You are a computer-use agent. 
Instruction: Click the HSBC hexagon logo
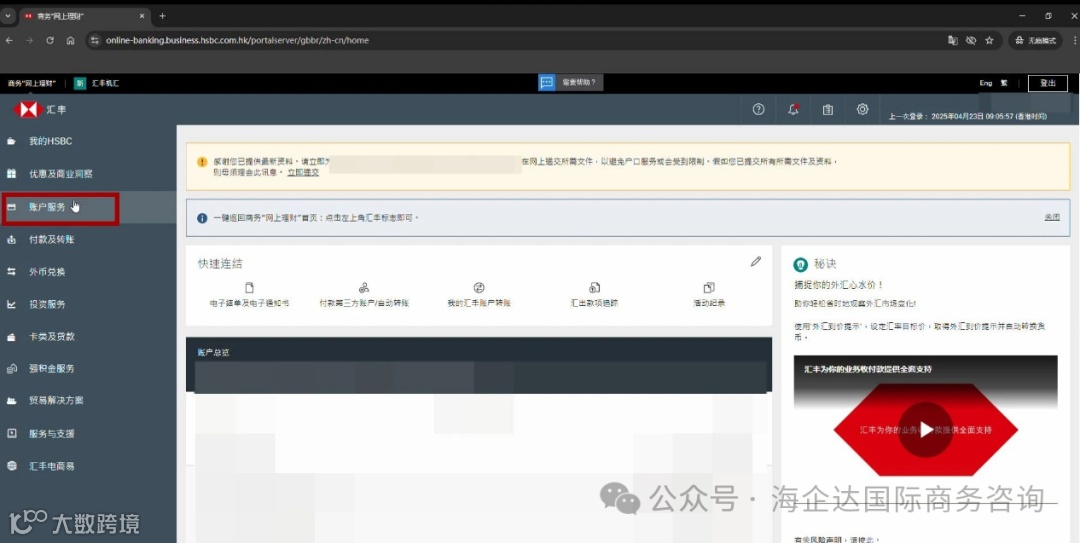28,110
